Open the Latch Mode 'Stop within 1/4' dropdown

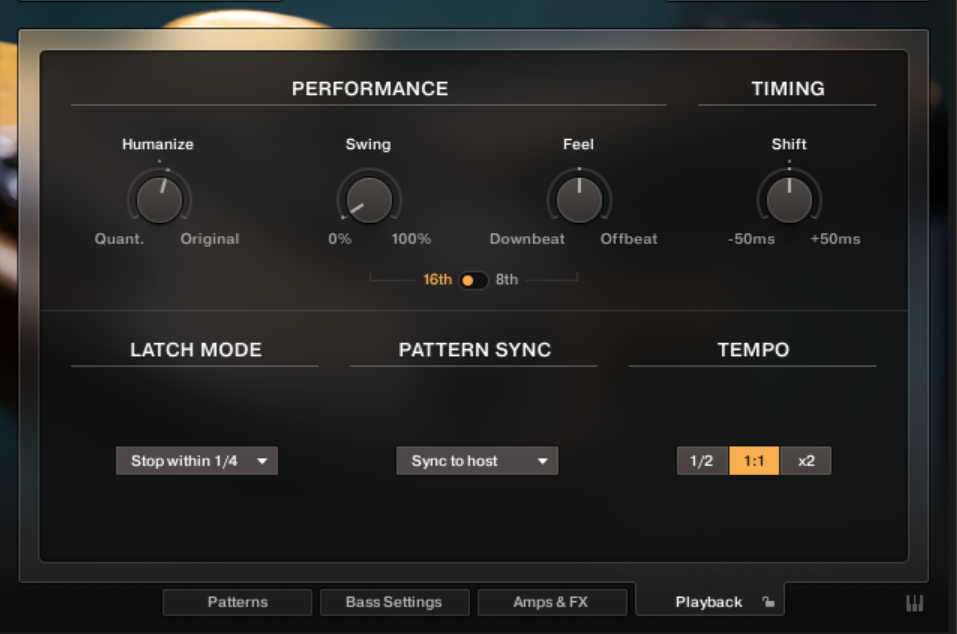pyautogui.click(x=197, y=461)
